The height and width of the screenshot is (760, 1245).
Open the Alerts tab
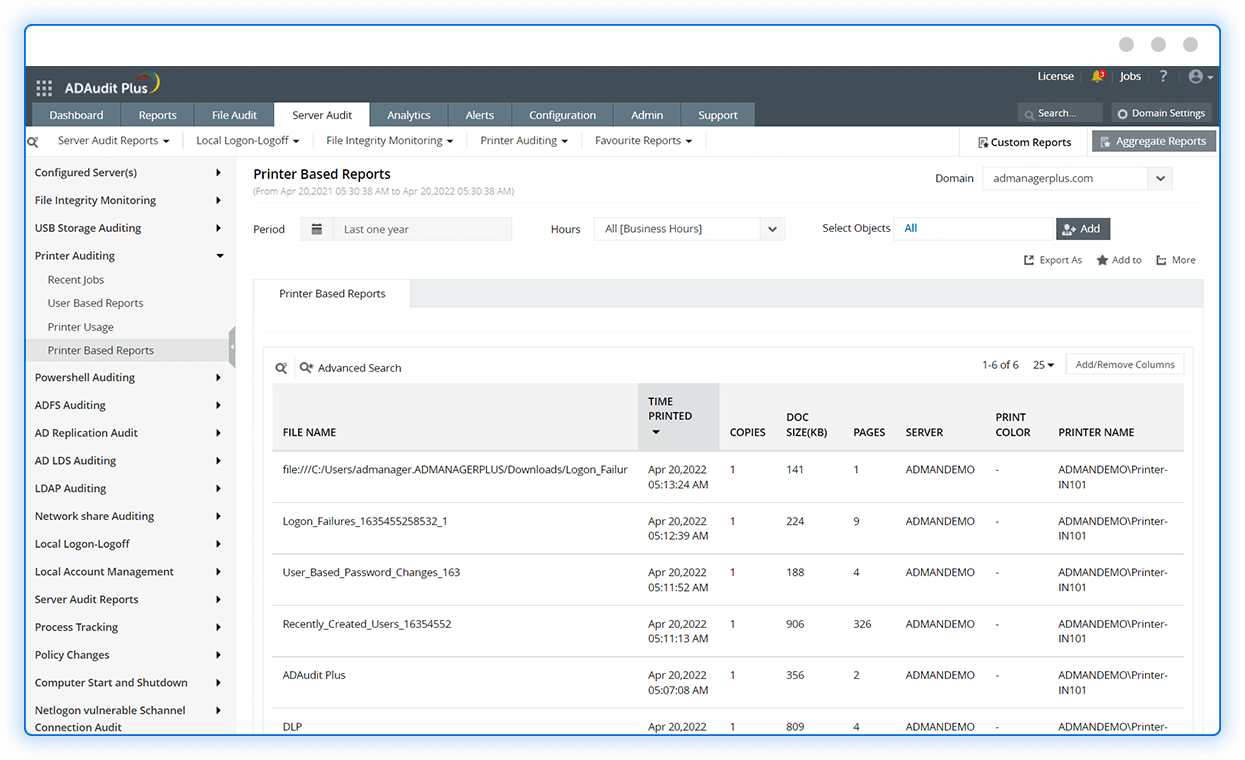pyautogui.click(x=479, y=115)
